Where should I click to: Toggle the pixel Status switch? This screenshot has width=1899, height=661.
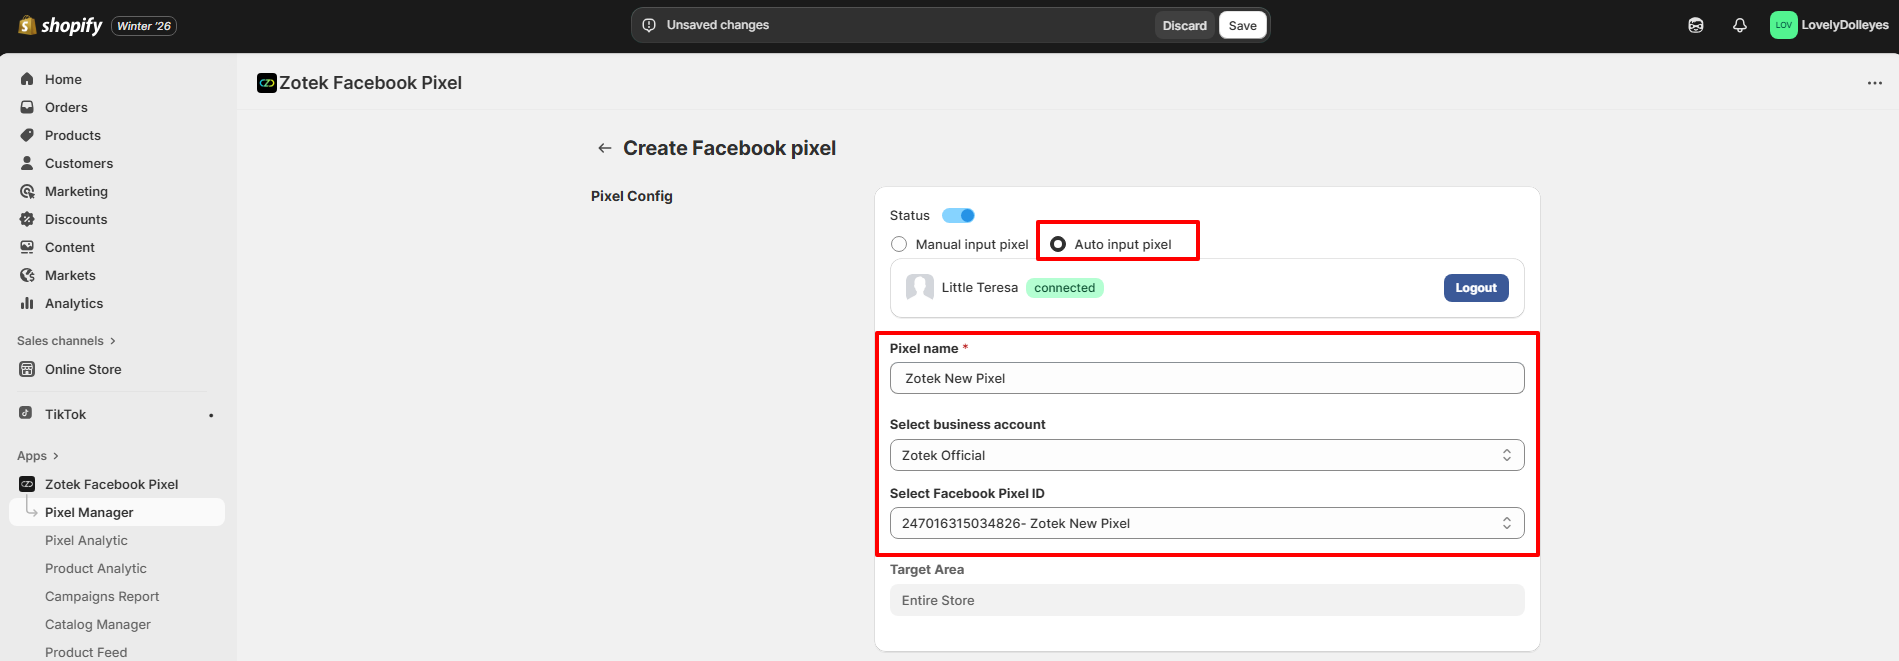coord(958,215)
